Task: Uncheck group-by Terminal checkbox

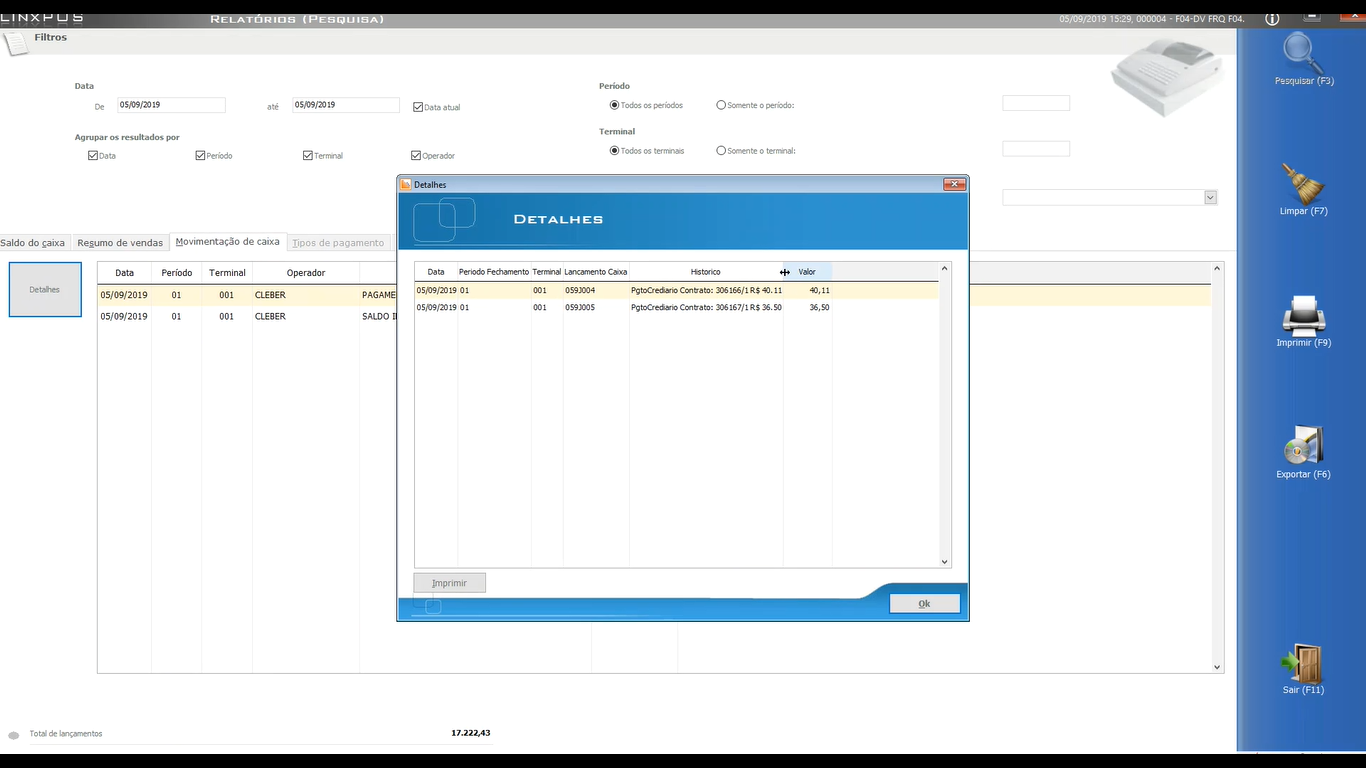Action: tap(308, 155)
